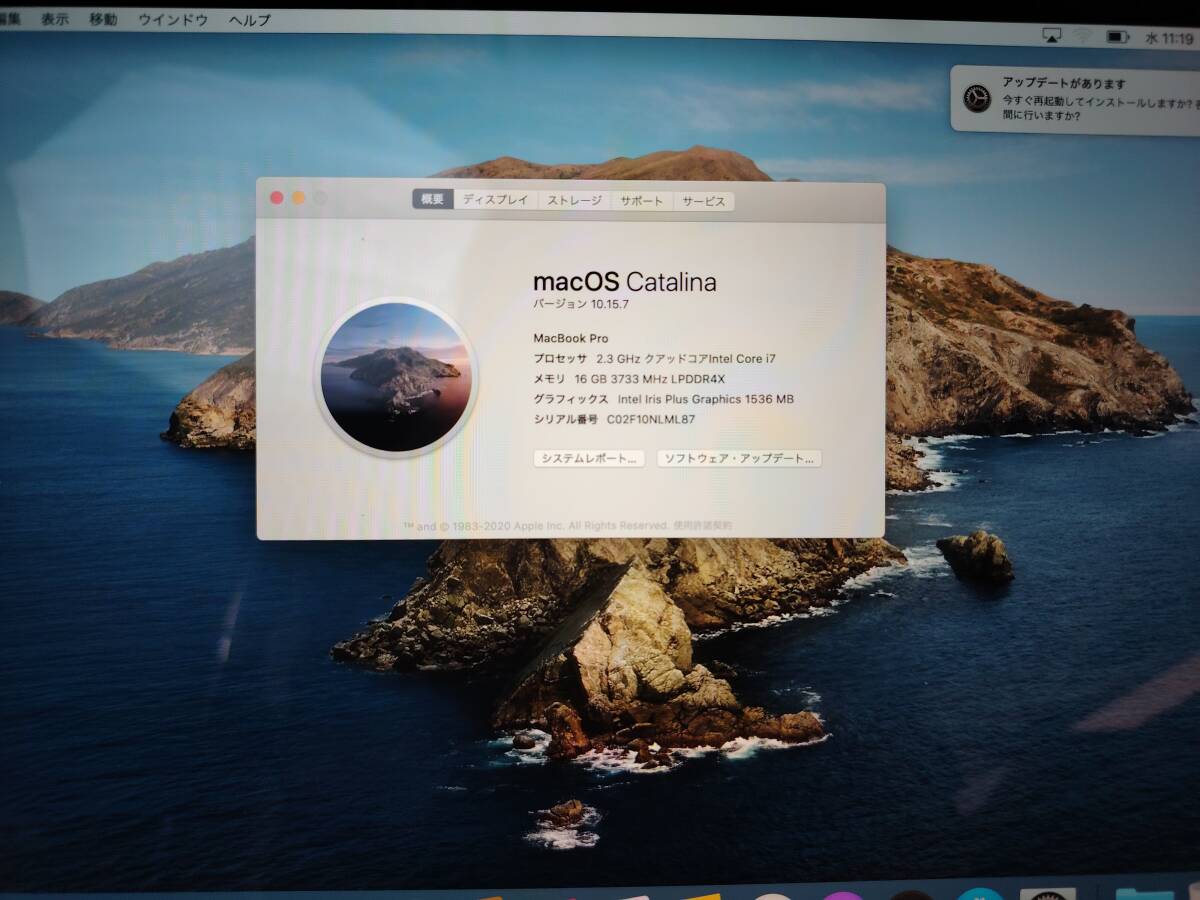1200x900 pixels.
Task: Close the About This Mac window
Action: pyautogui.click(x=277, y=198)
